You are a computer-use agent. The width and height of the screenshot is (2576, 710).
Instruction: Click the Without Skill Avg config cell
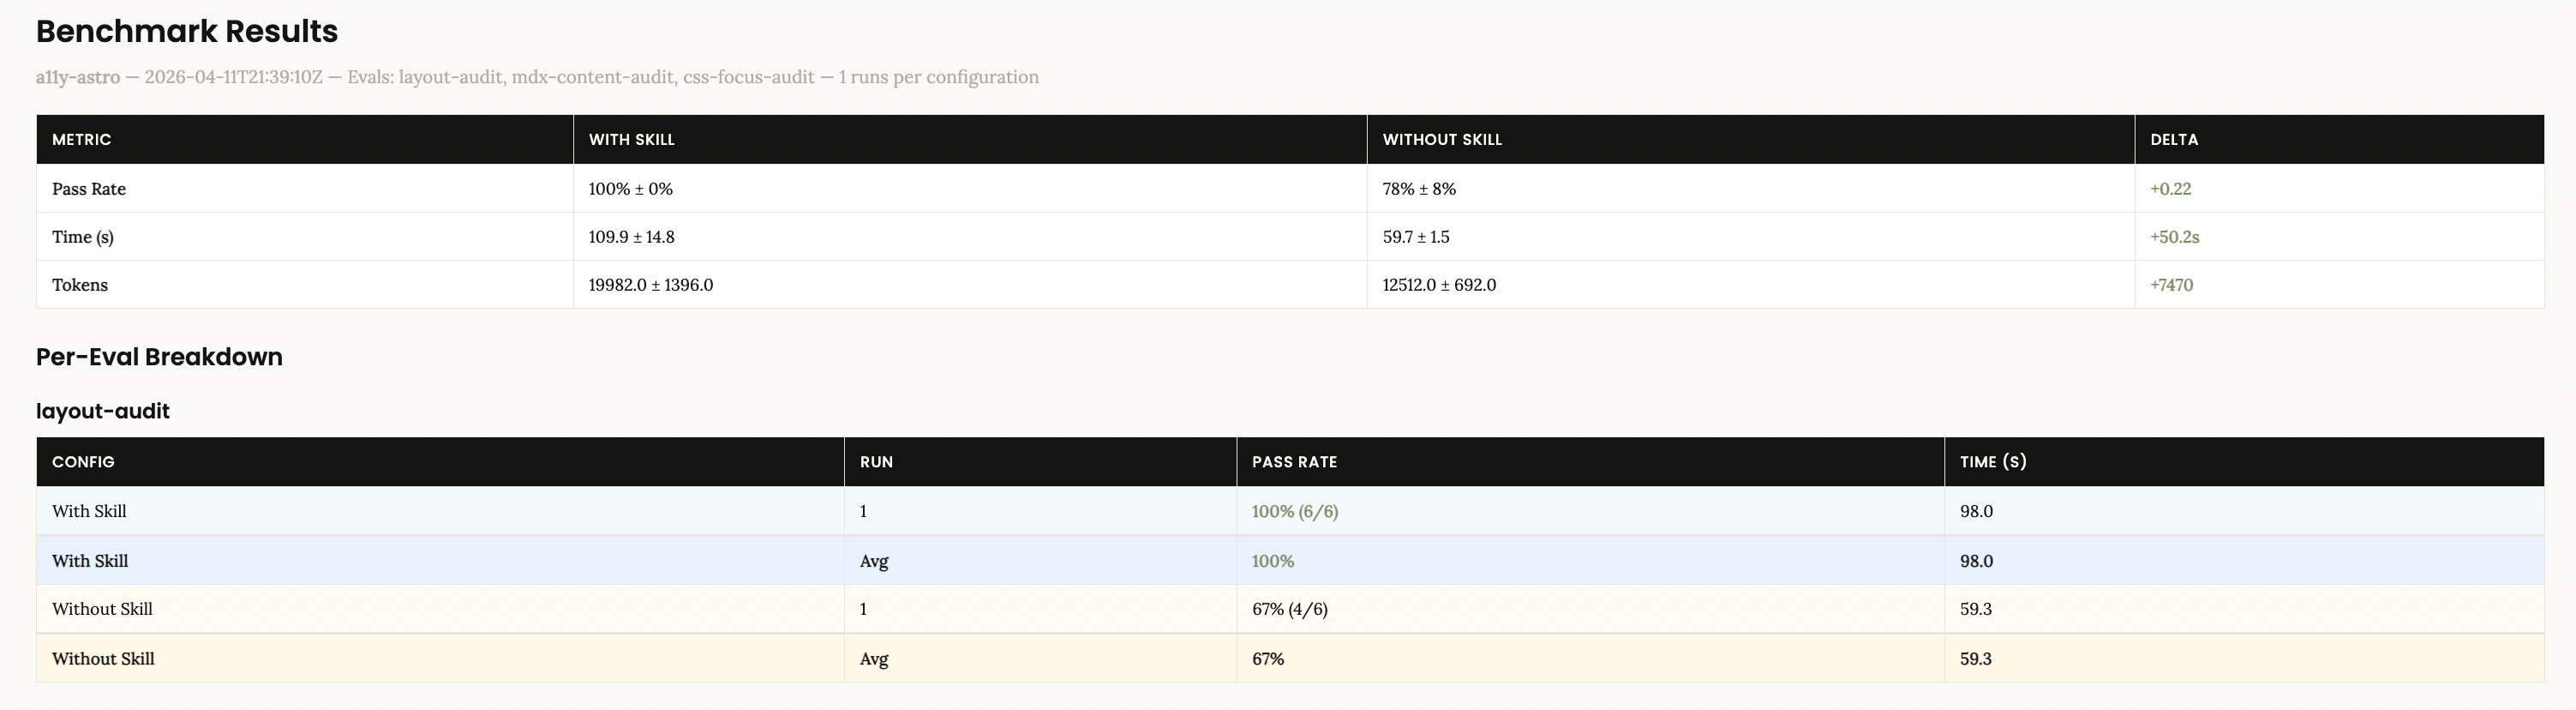coord(440,658)
